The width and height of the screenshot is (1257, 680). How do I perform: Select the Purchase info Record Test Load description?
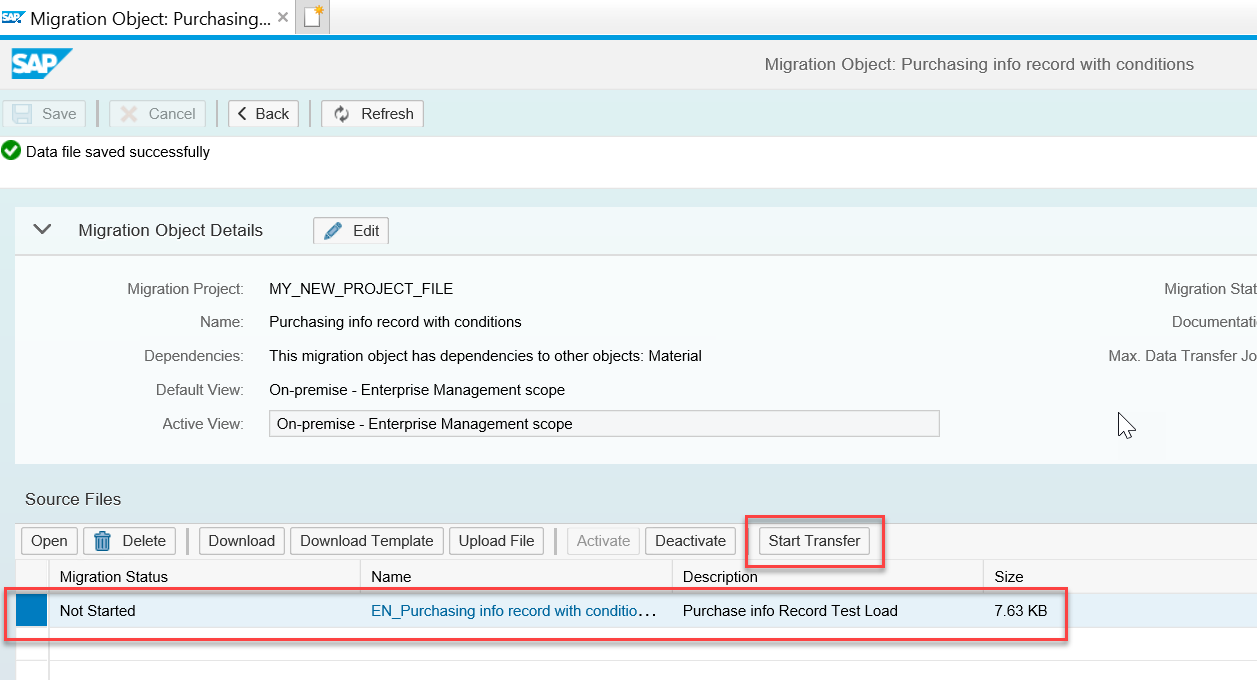pyautogui.click(x=790, y=611)
